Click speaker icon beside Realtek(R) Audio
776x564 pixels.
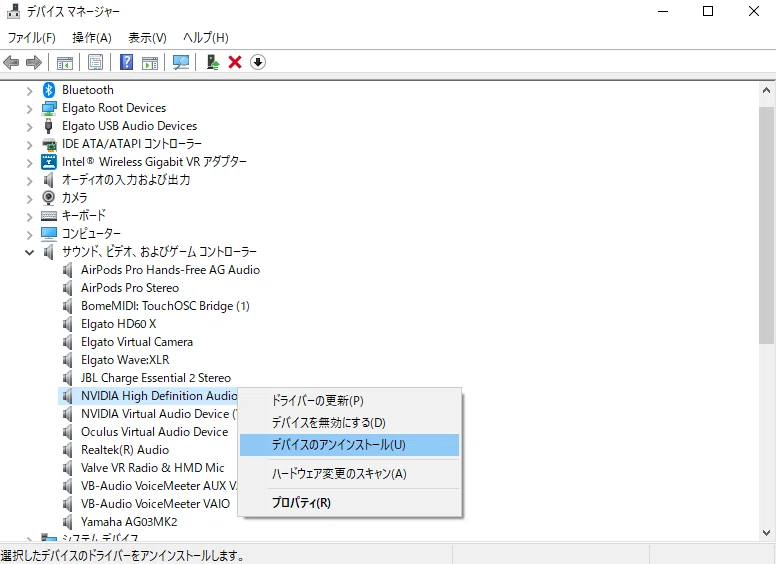coord(68,450)
